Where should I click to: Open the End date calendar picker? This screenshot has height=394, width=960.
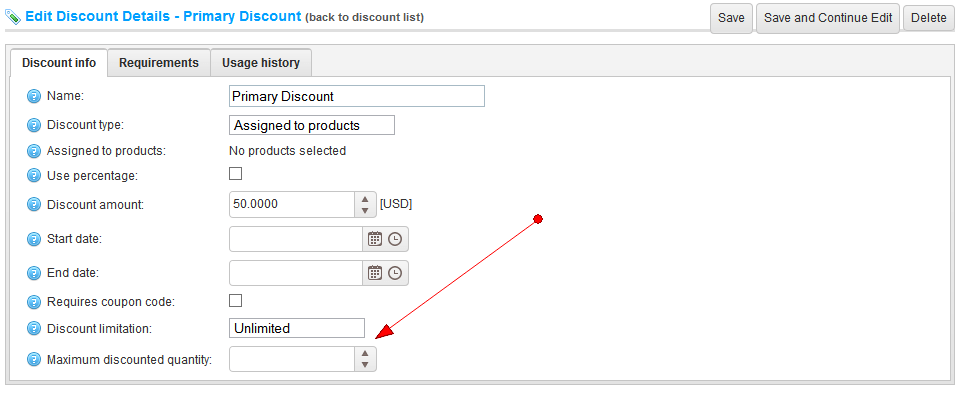tap(375, 273)
